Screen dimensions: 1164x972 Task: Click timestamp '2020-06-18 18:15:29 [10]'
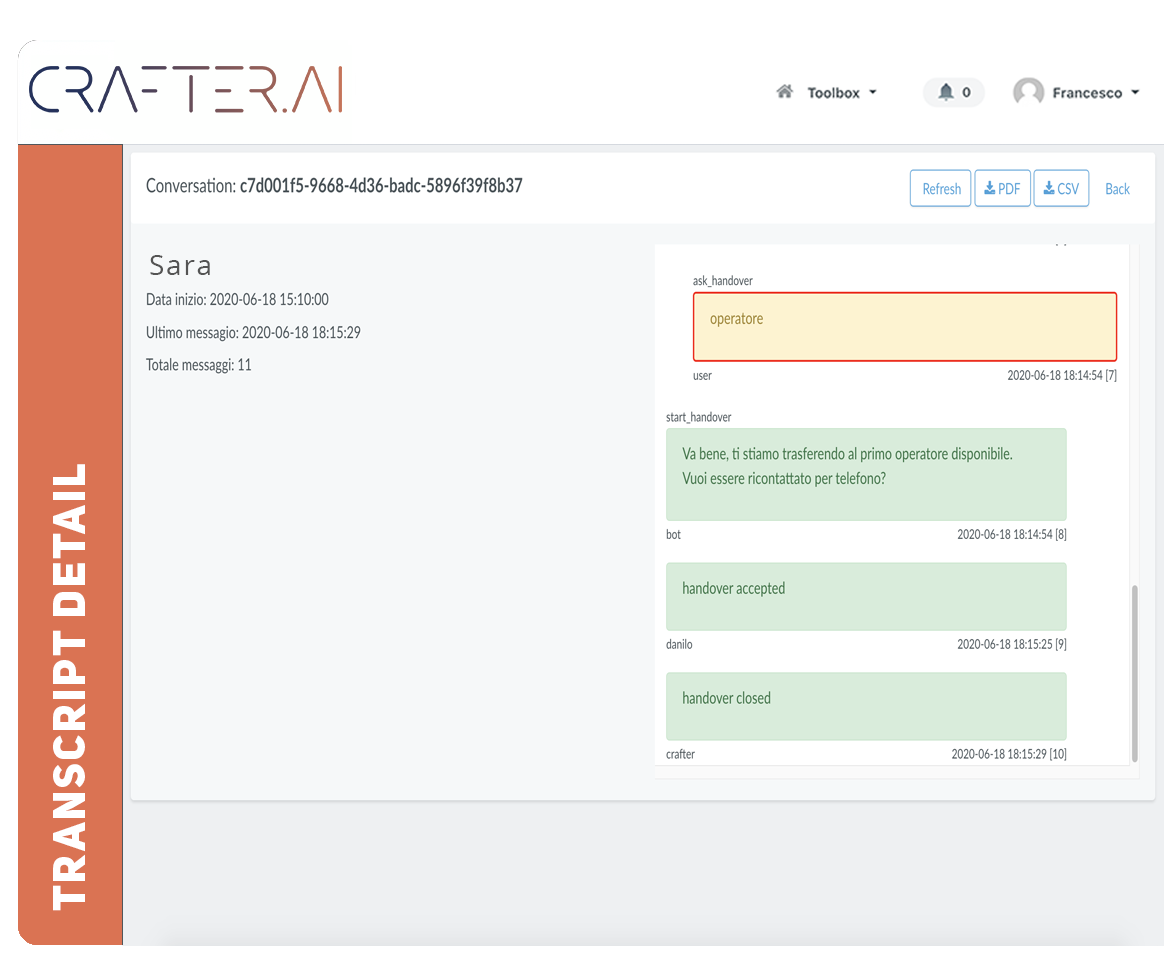1009,754
